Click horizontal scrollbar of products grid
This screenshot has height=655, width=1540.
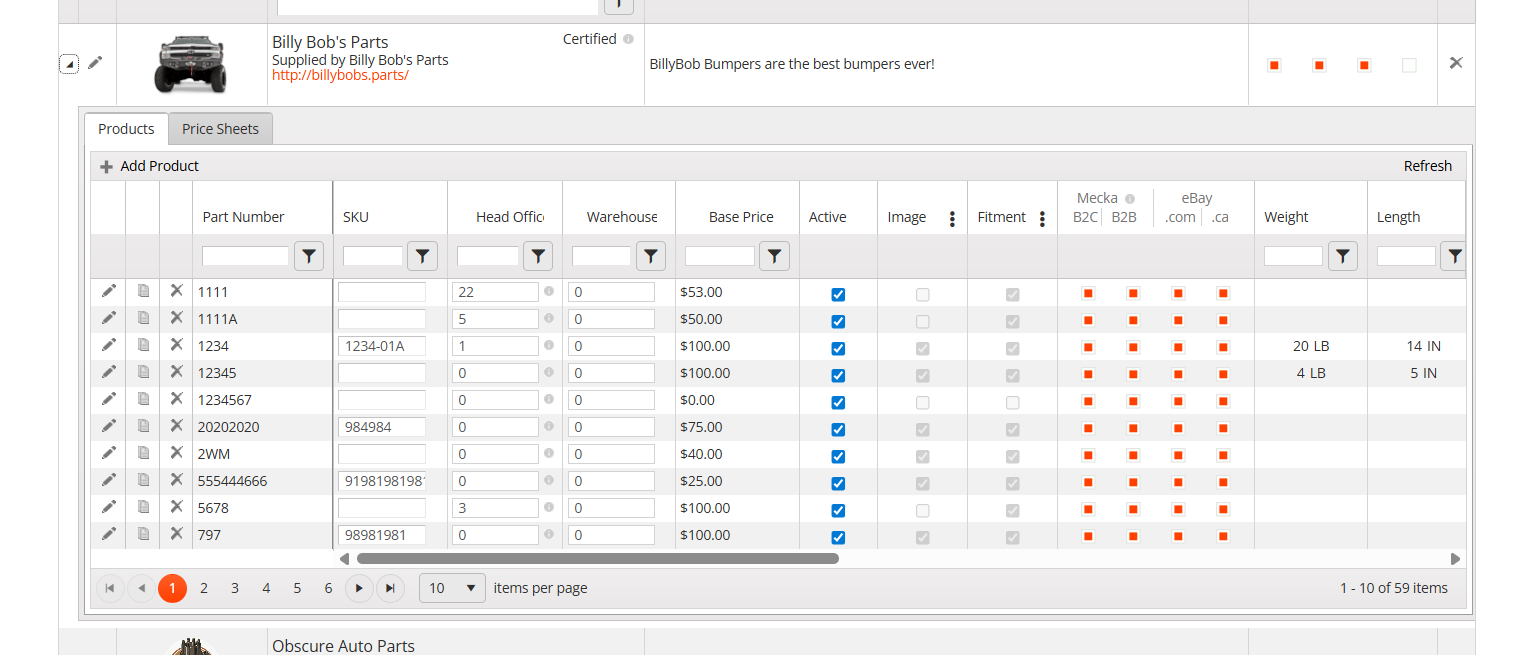[x=598, y=558]
